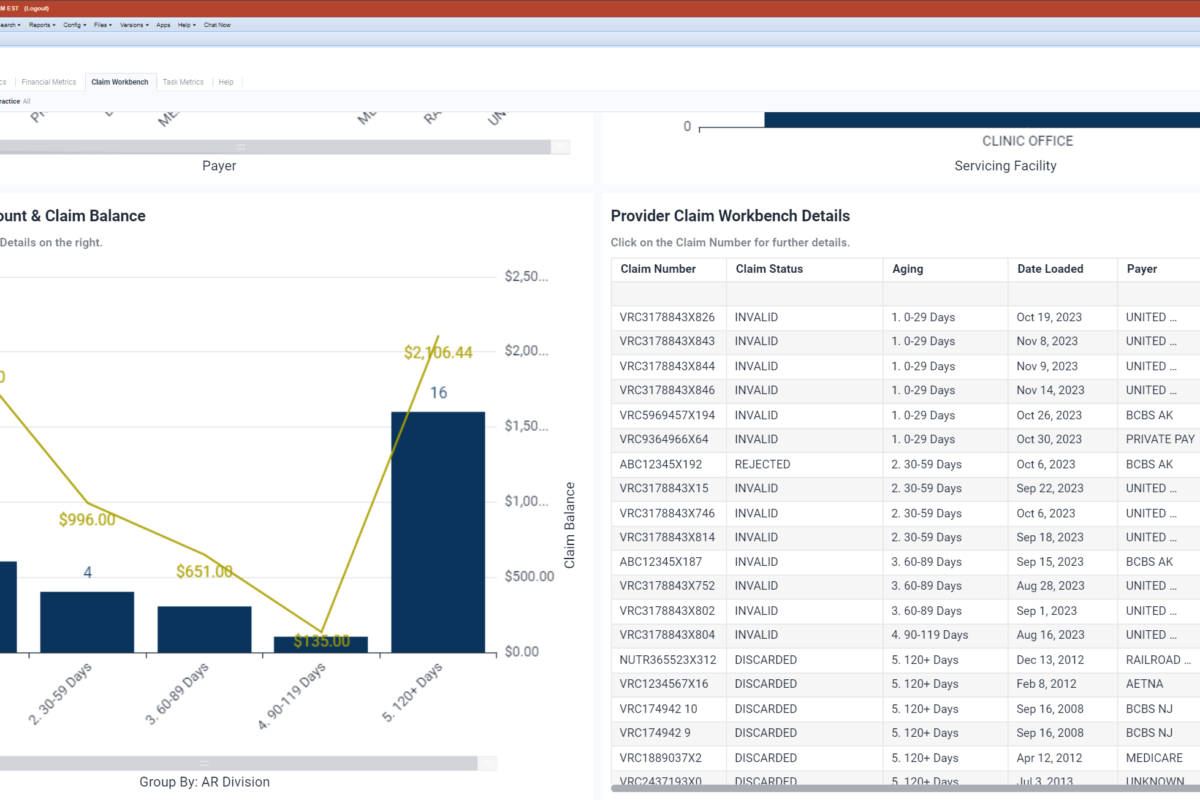Open claim NUTR365523X312
This screenshot has width=1200, height=800.
[x=667, y=660]
